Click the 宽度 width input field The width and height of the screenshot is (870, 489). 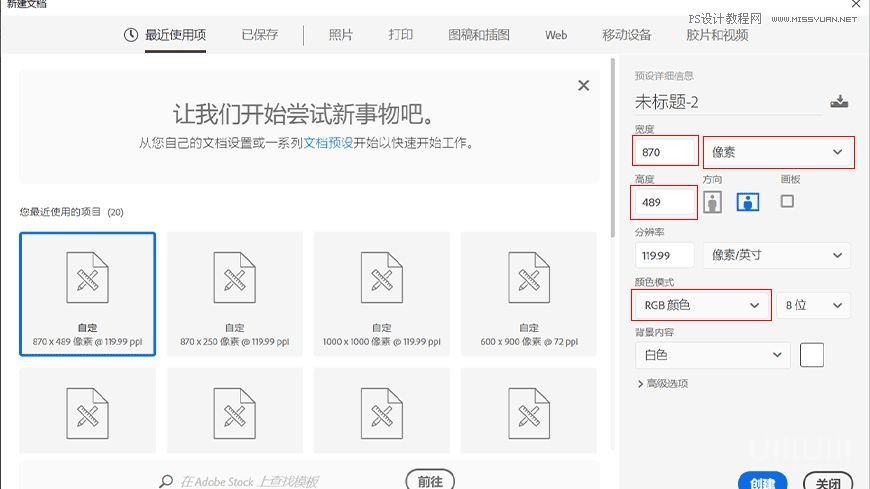click(665, 152)
